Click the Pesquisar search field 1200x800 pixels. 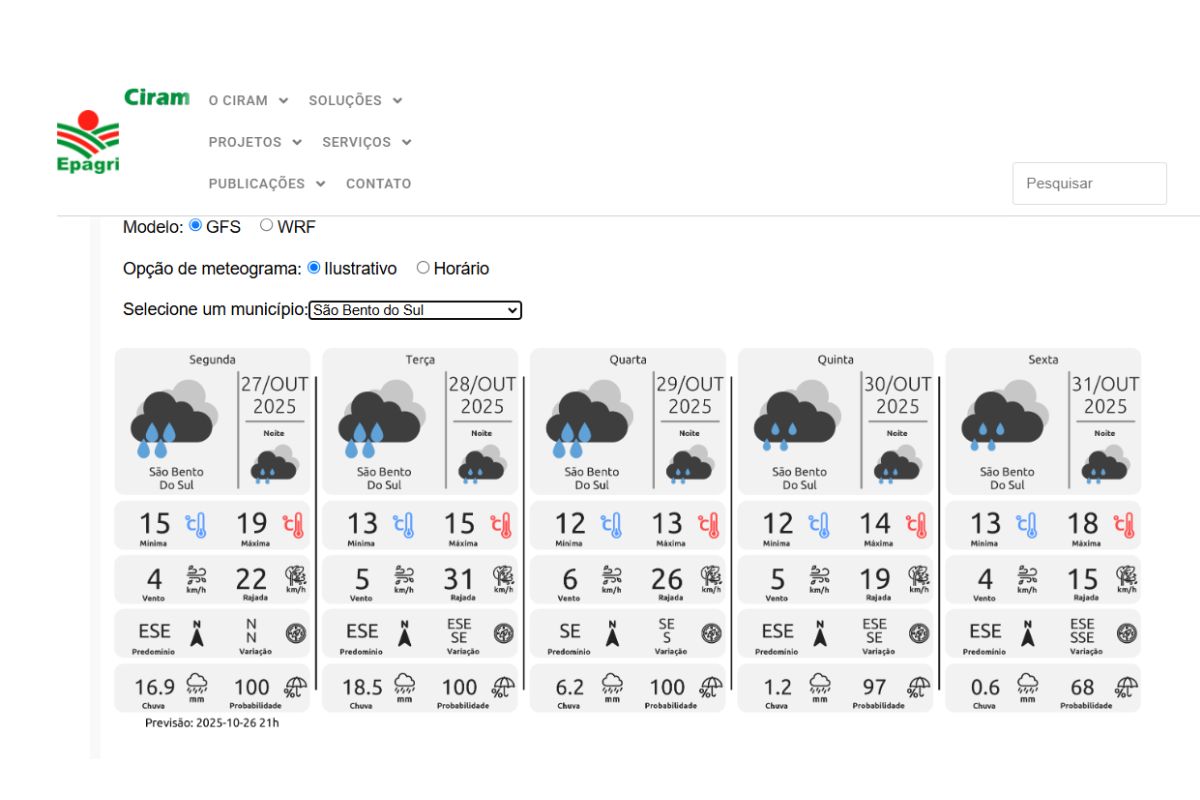pyautogui.click(x=1089, y=184)
